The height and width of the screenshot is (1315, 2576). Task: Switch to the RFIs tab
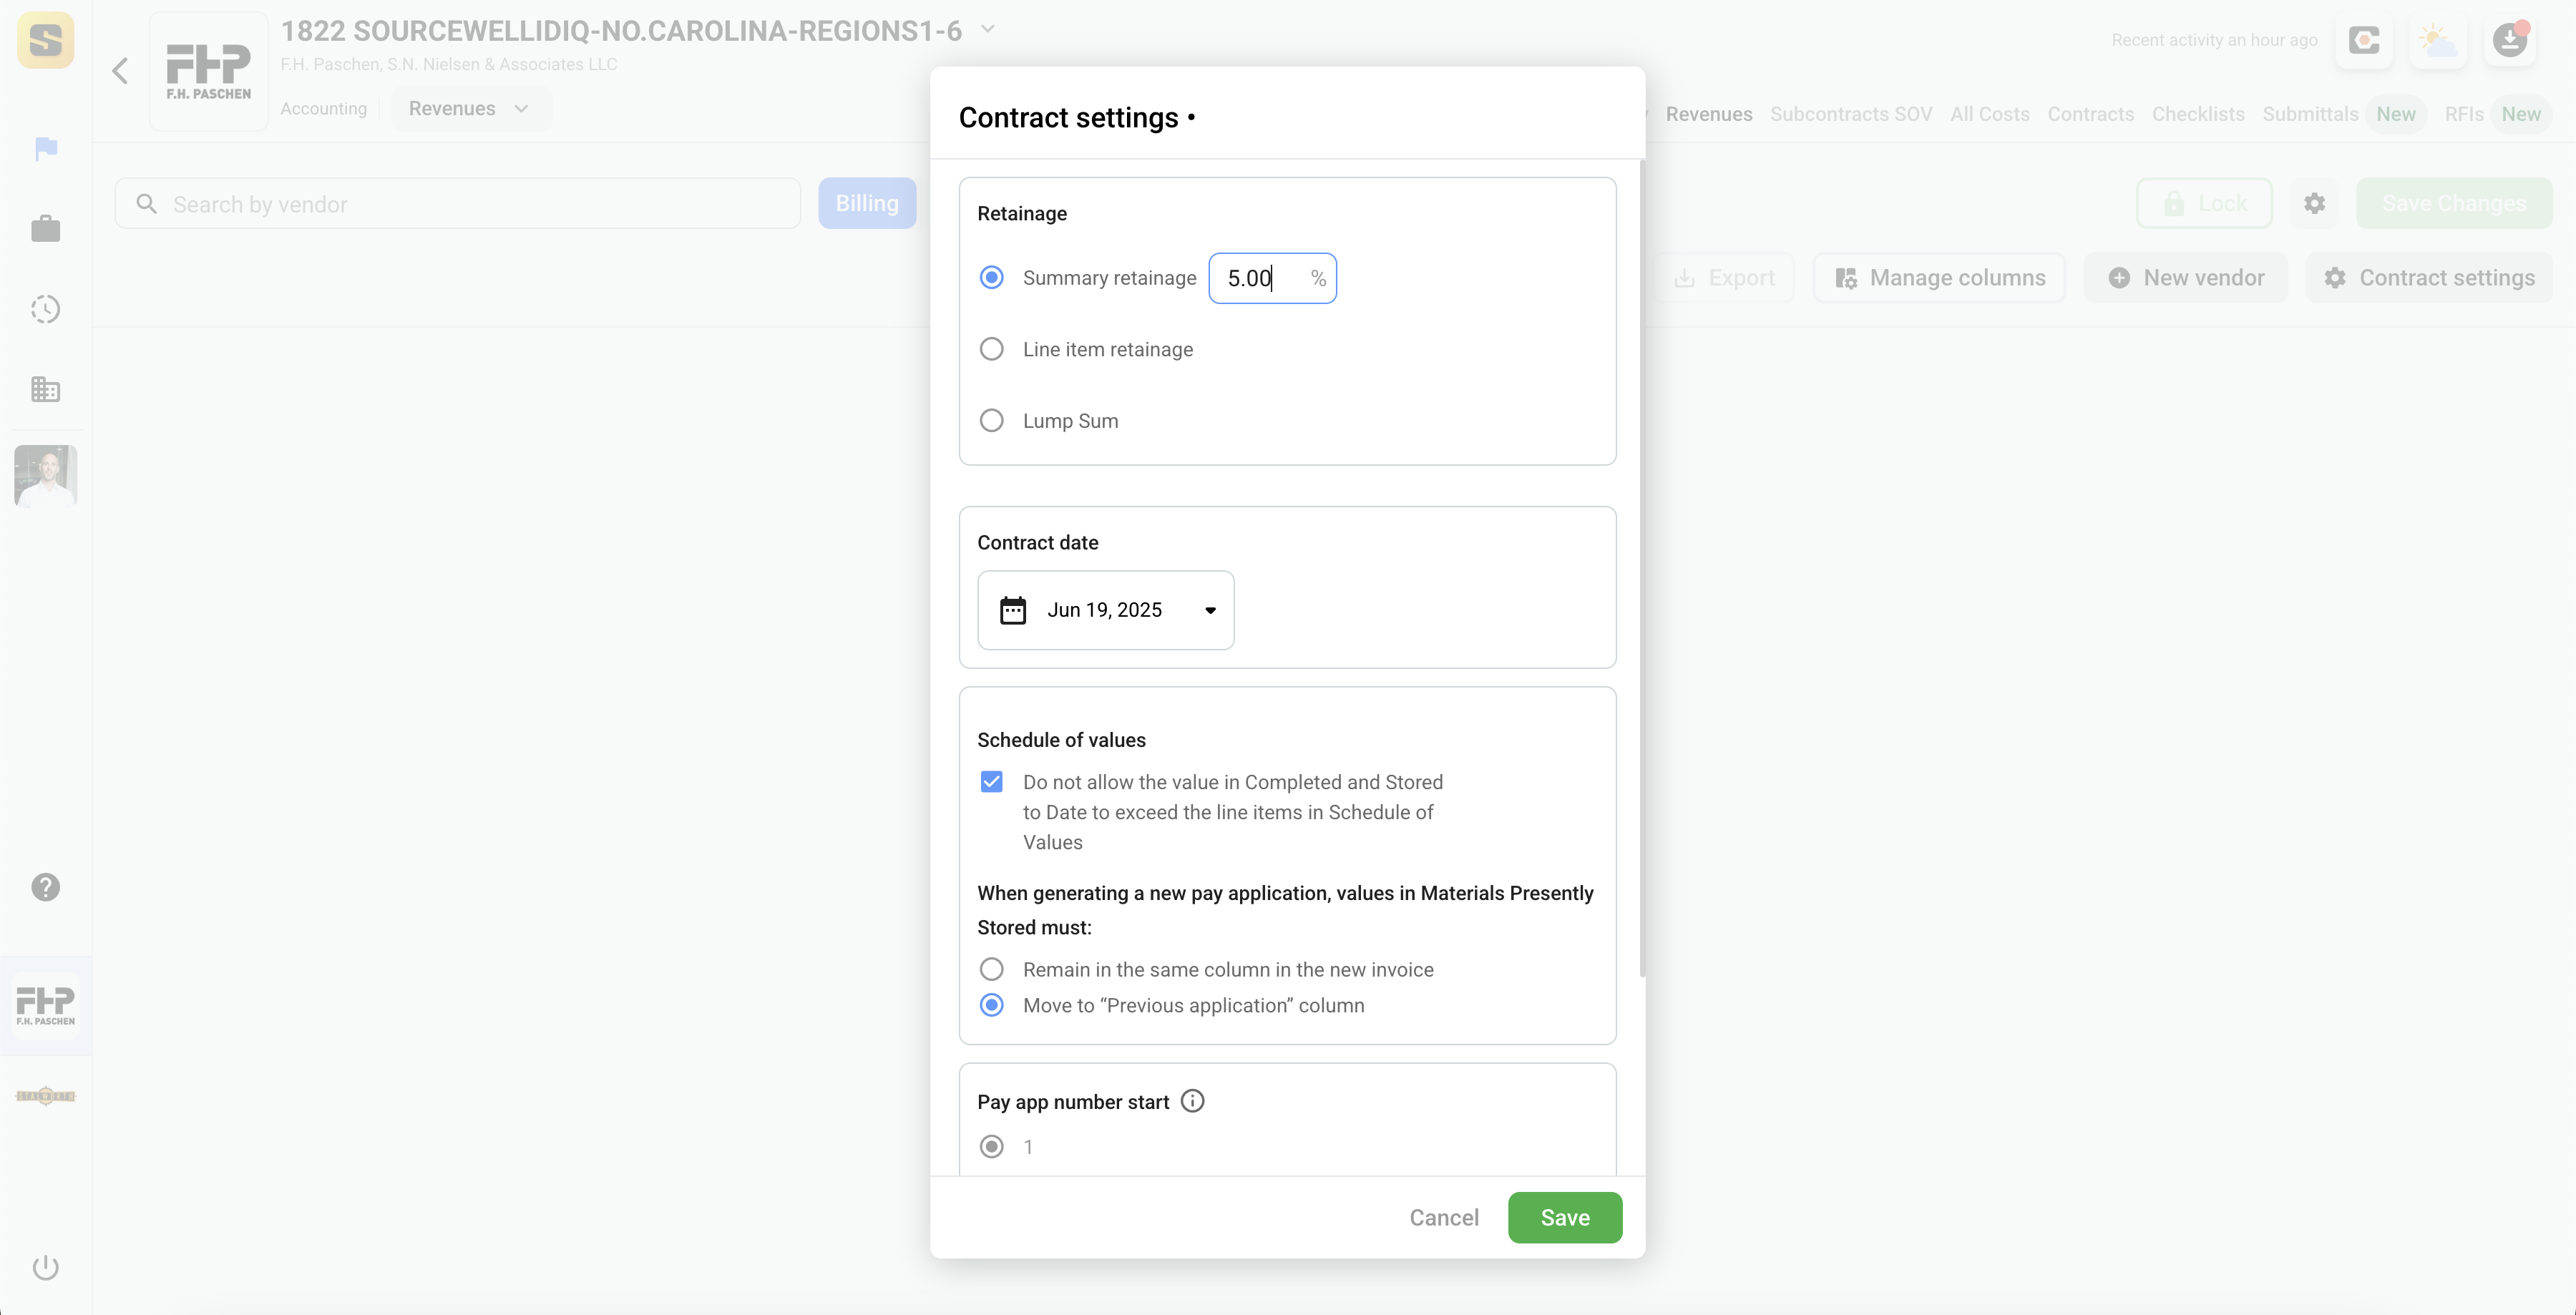tap(2464, 114)
